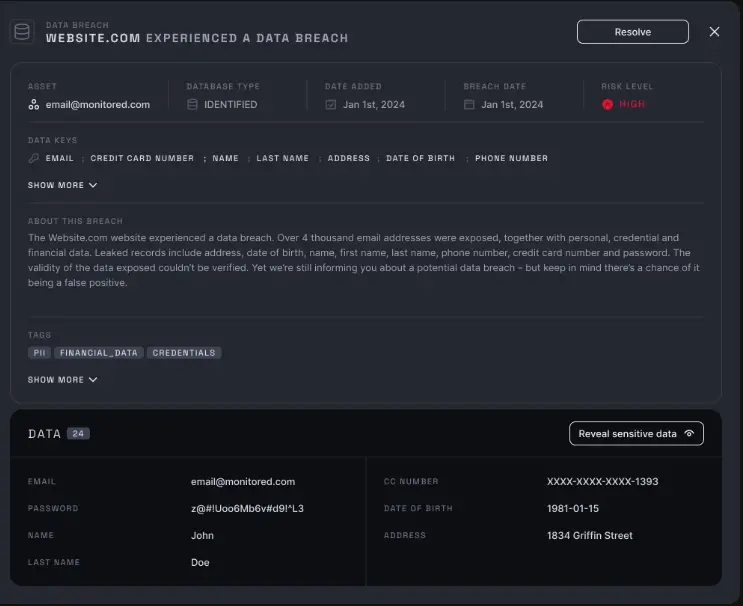Select the CREDENTIALS tag
743x606 pixels.
point(184,353)
